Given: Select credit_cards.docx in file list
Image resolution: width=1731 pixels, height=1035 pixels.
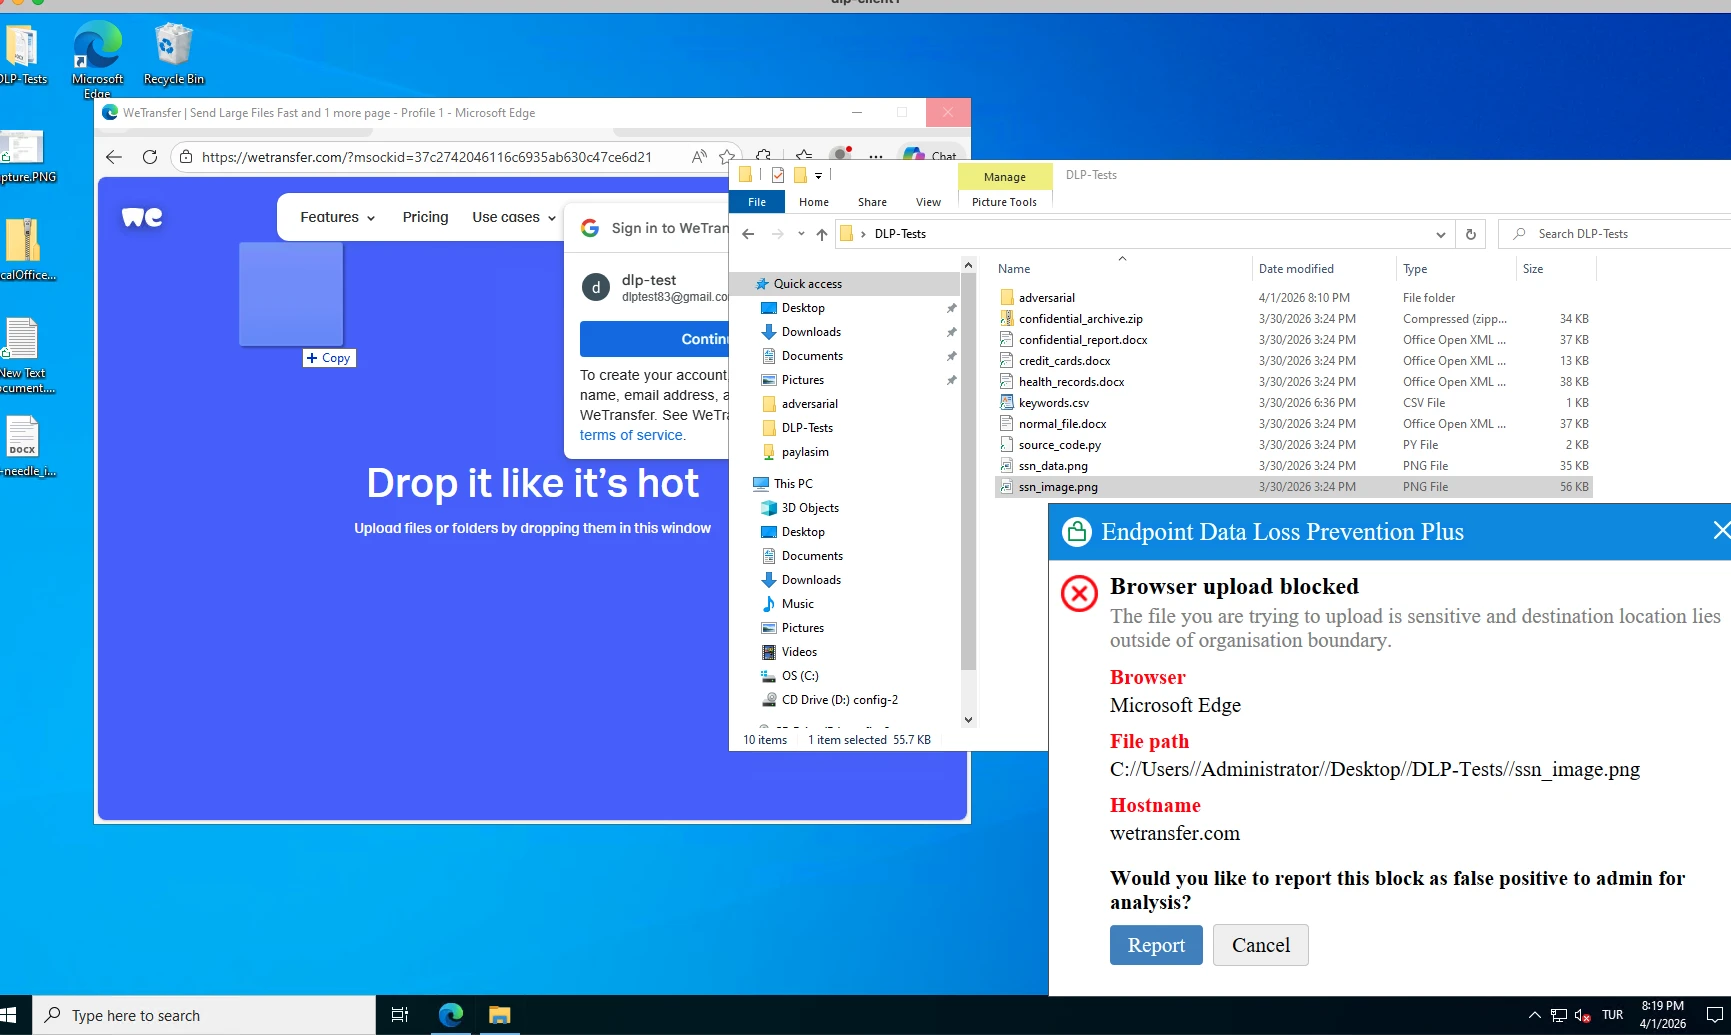Looking at the screenshot, I should pyautogui.click(x=1064, y=361).
